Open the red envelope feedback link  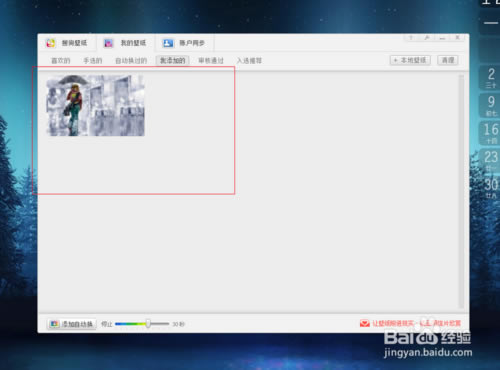(410, 323)
